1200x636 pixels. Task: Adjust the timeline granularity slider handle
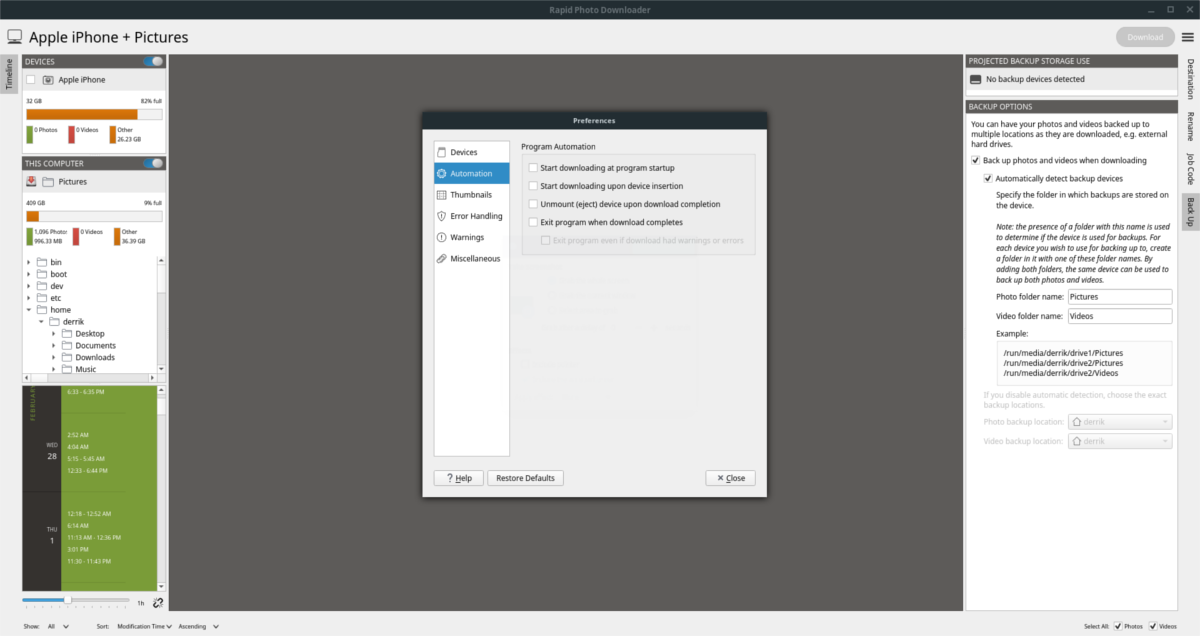[x=67, y=600]
